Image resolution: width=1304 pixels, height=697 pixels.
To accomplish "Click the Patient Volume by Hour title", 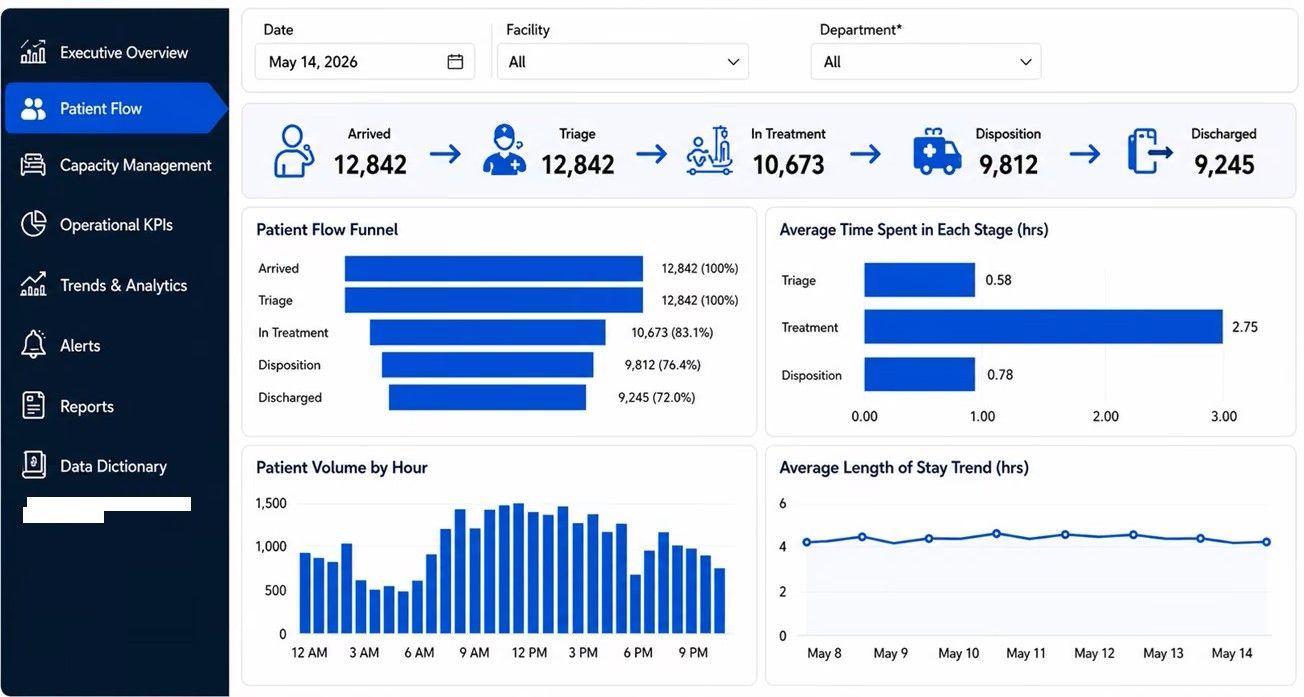I will click(342, 467).
